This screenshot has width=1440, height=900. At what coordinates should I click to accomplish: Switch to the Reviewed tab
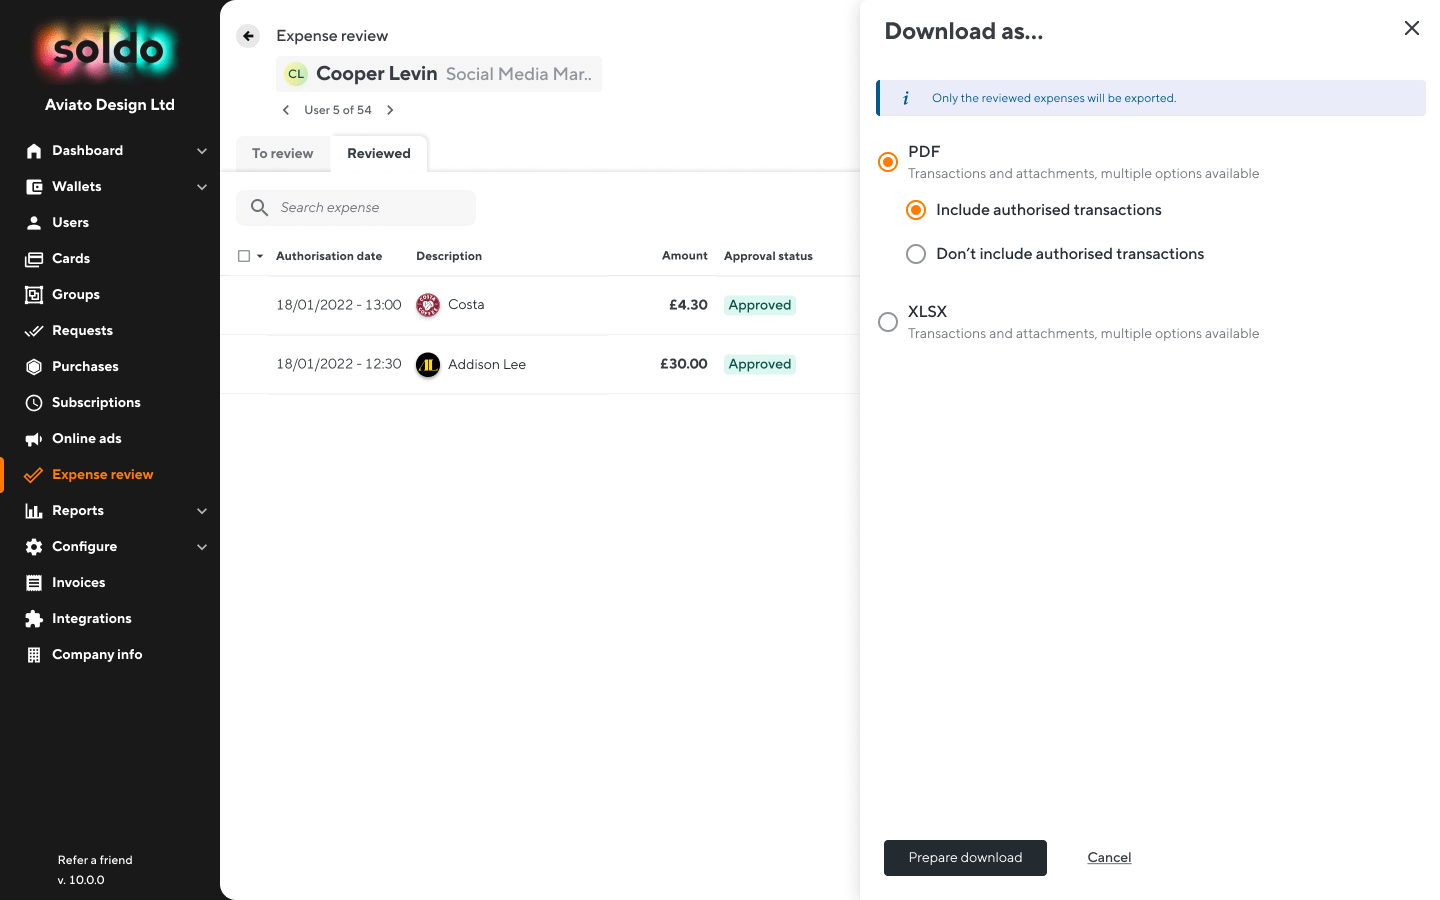tap(379, 153)
